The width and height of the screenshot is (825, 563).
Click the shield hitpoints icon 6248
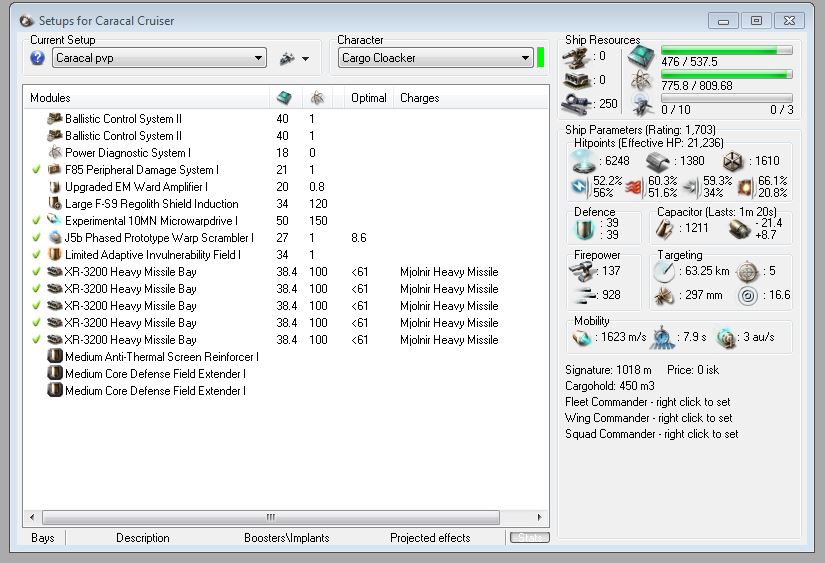(583, 161)
